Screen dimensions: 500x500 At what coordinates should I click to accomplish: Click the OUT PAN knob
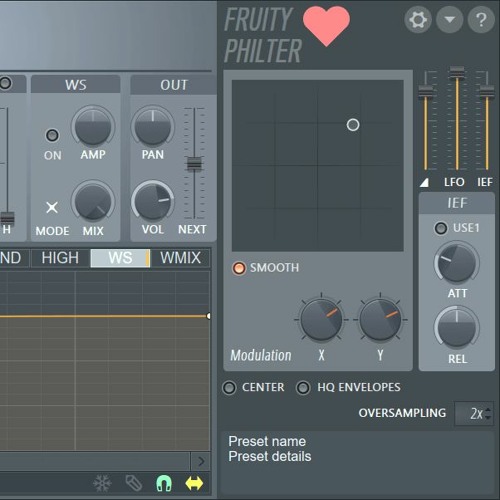tap(153, 127)
